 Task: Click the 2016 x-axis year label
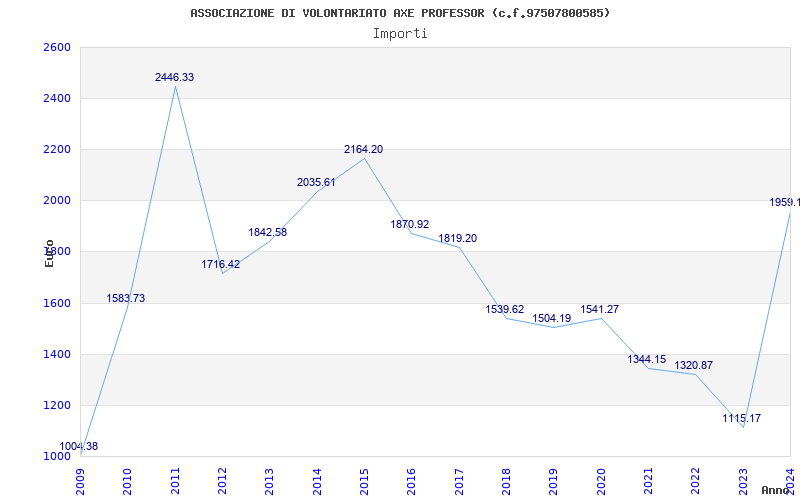tap(412, 482)
